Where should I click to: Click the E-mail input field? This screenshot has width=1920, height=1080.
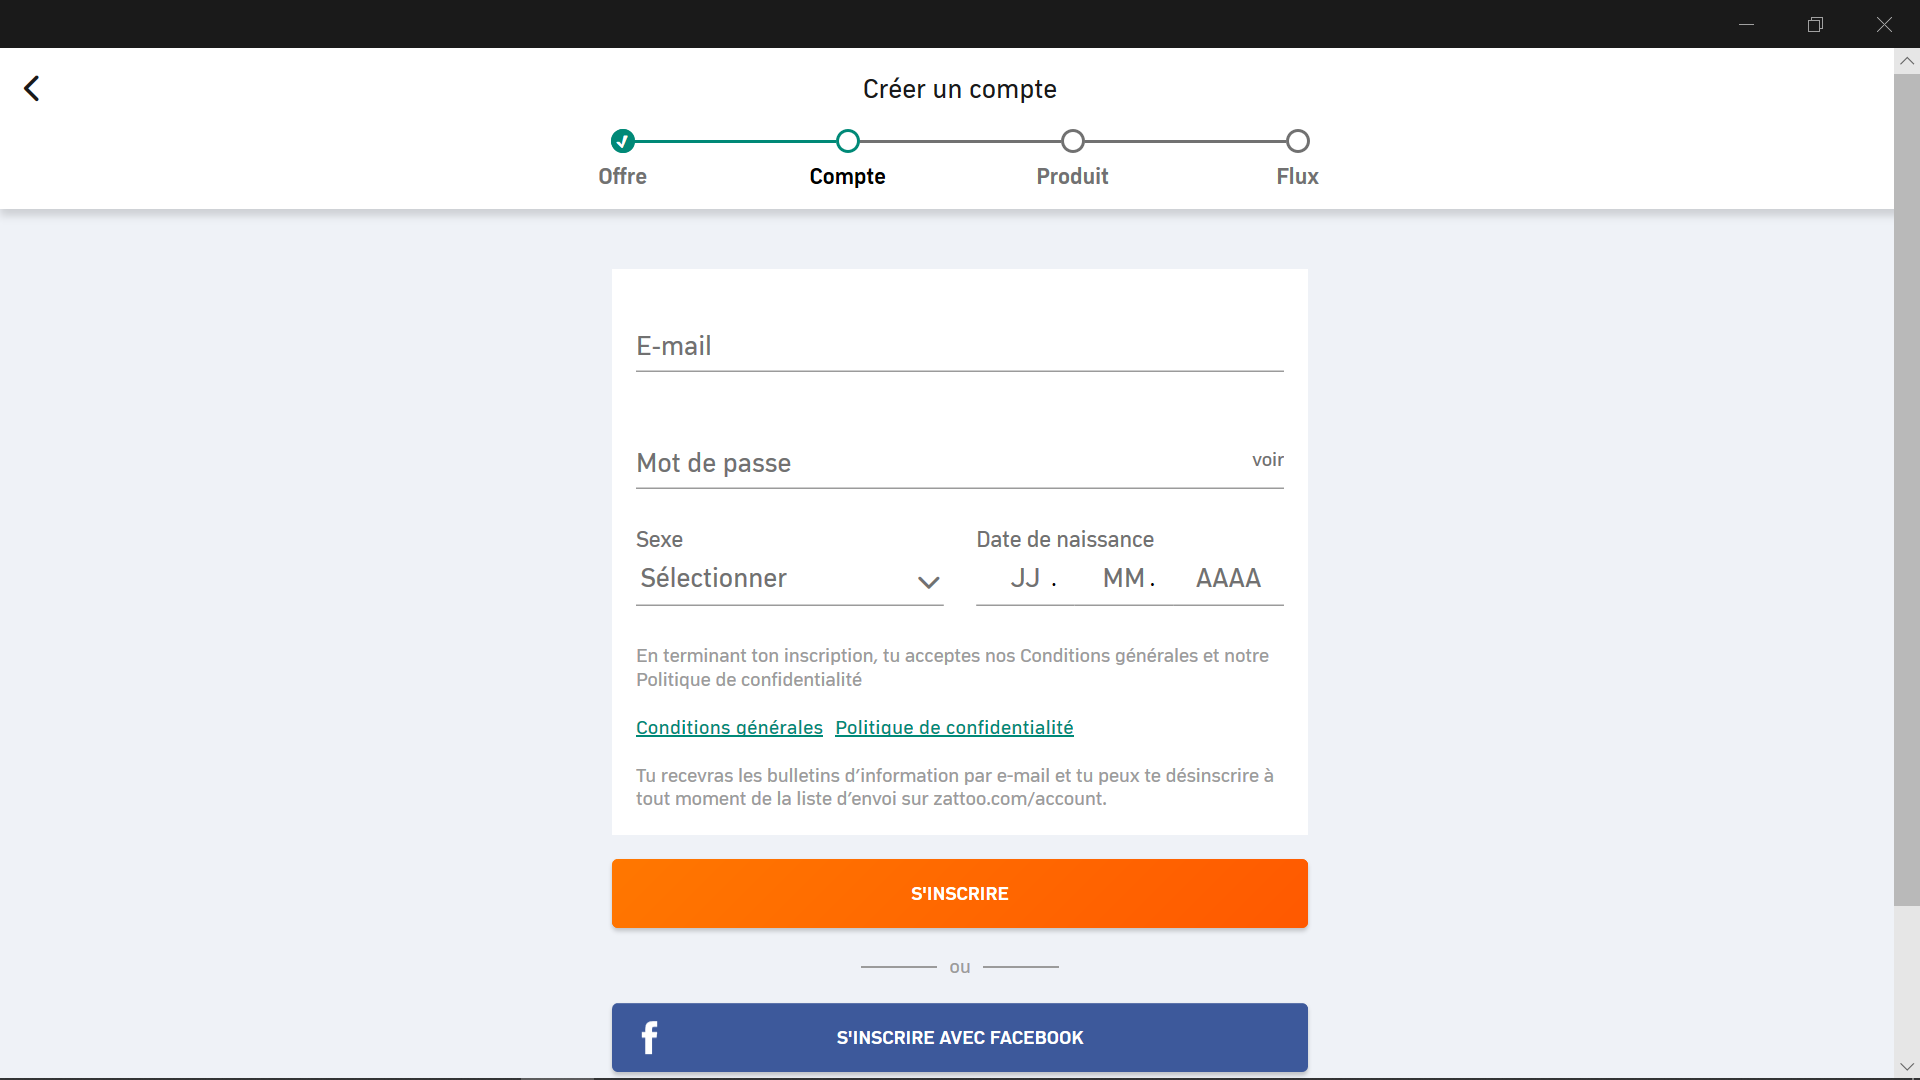click(x=959, y=346)
